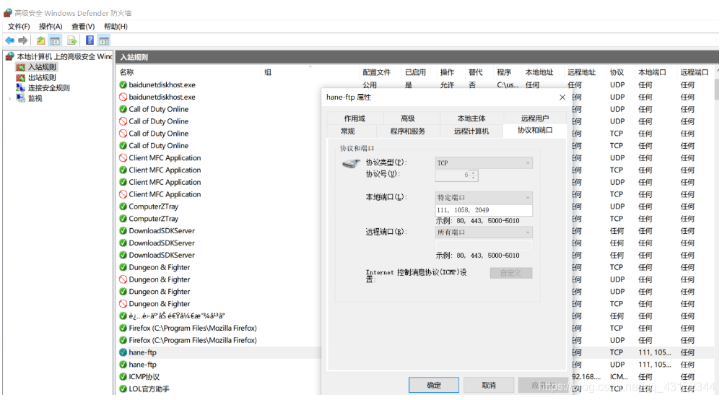Switch to the 本地主体 tab
Screen dimensions: 722x400
[471, 118]
